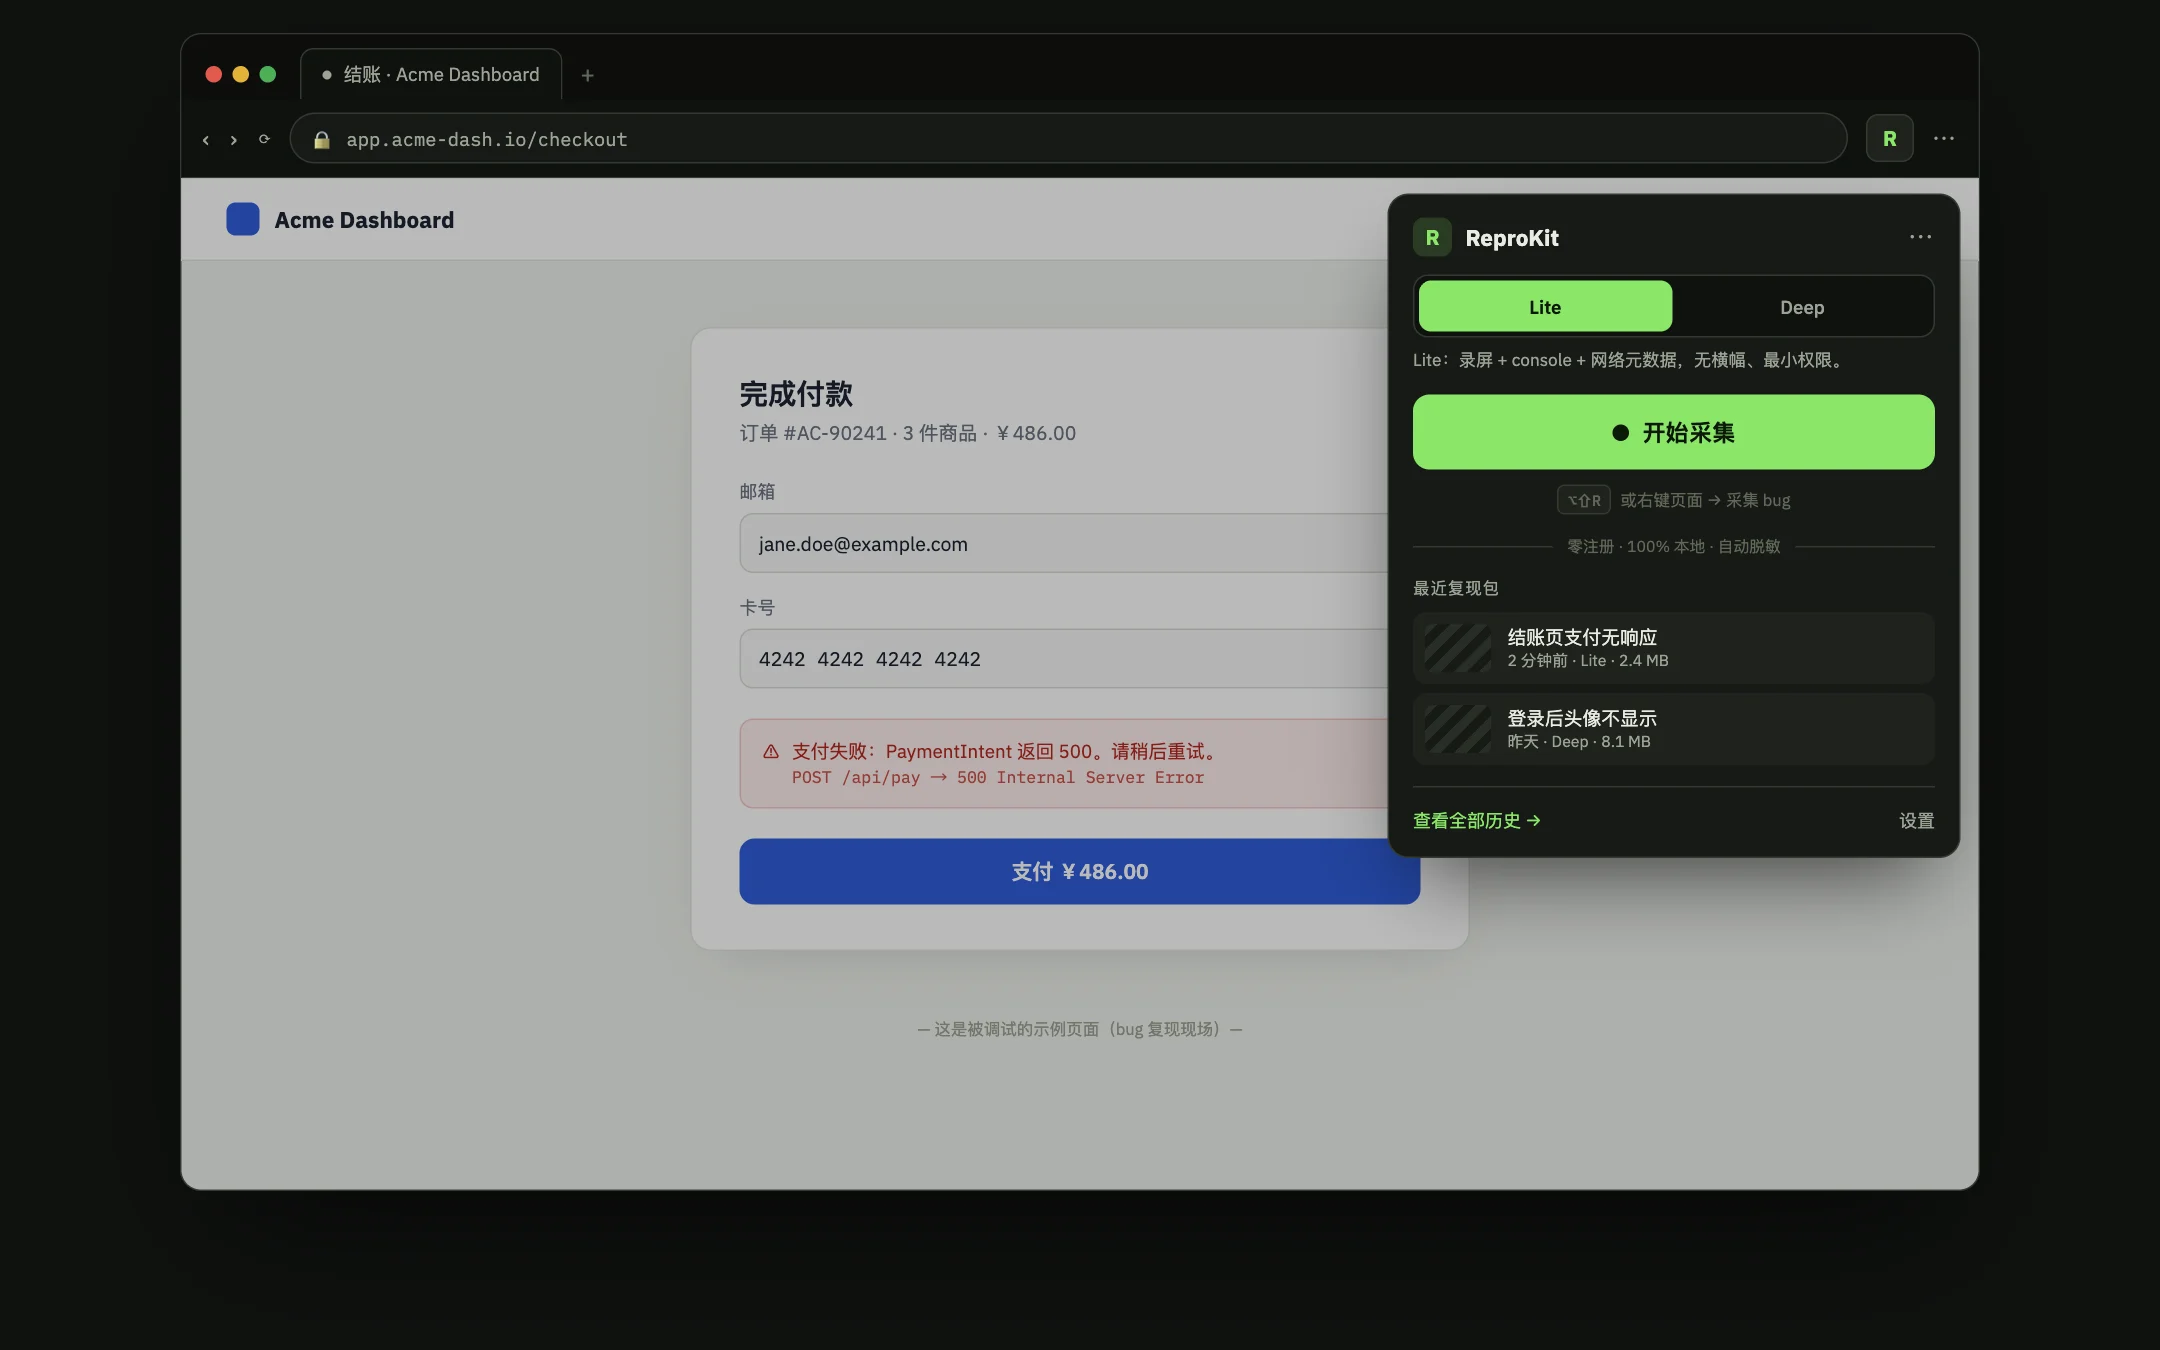Image resolution: width=2160 pixels, height=1350 pixels.
Task: Click the 或右键页面 → 采集 bug hint
Action: tap(1705, 500)
